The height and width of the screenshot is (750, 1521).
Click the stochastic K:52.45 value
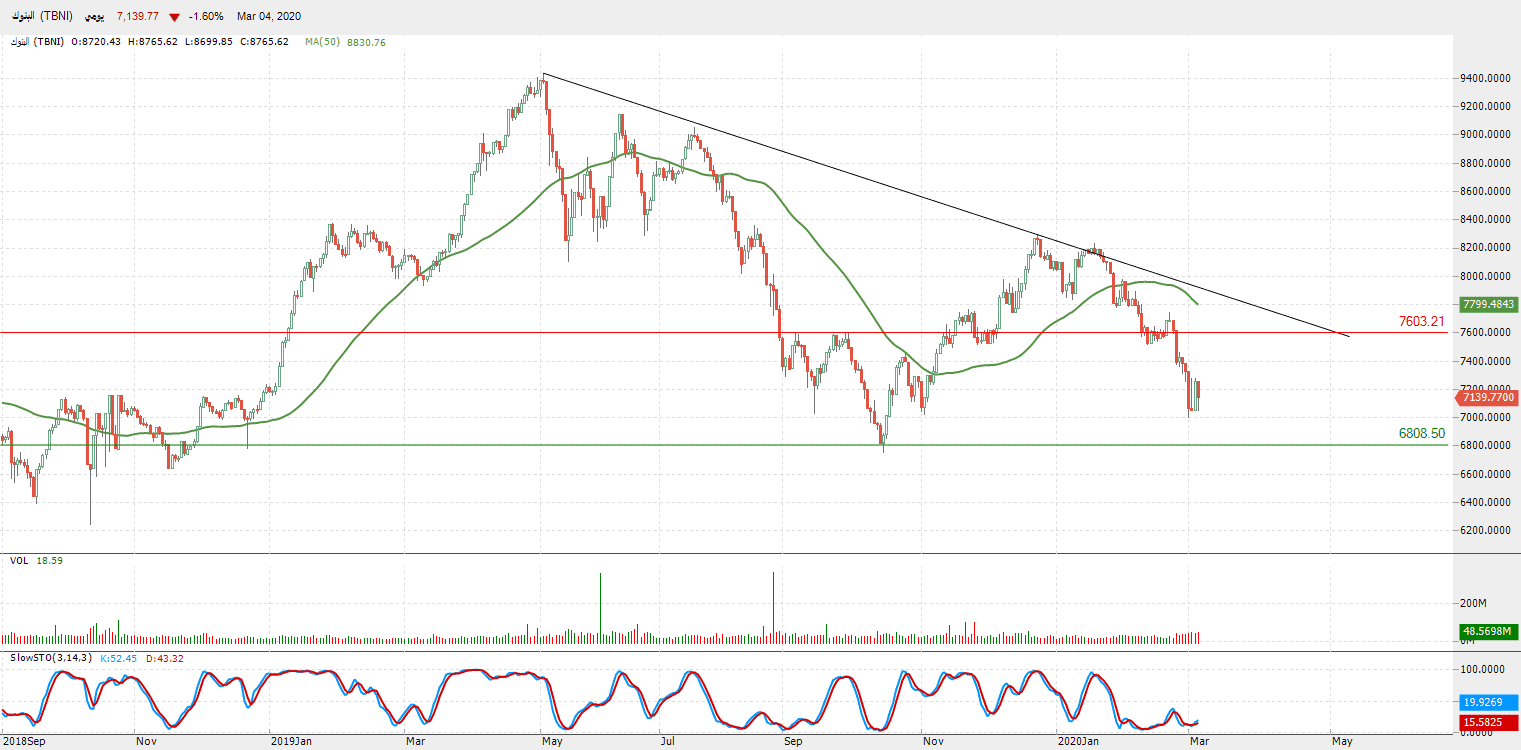click(x=120, y=657)
